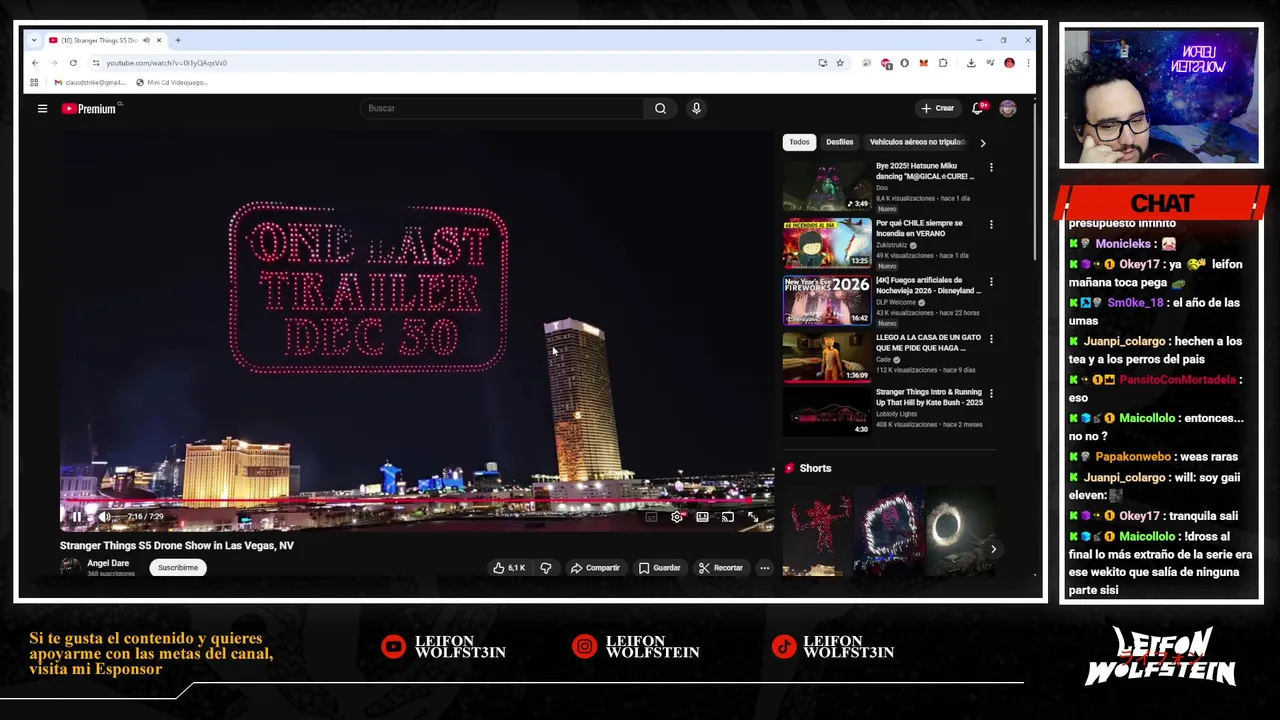Image resolution: width=1280 pixels, height=720 pixels.
Task: Open Fuegos artificiales Disneyland thumbnail
Action: pos(827,300)
